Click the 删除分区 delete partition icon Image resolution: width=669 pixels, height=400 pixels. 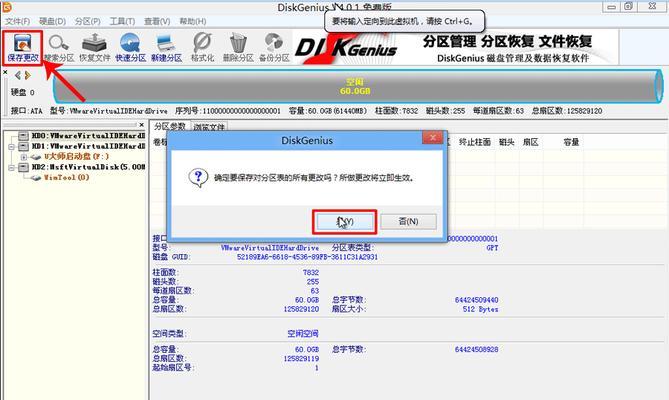pyautogui.click(x=238, y=48)
